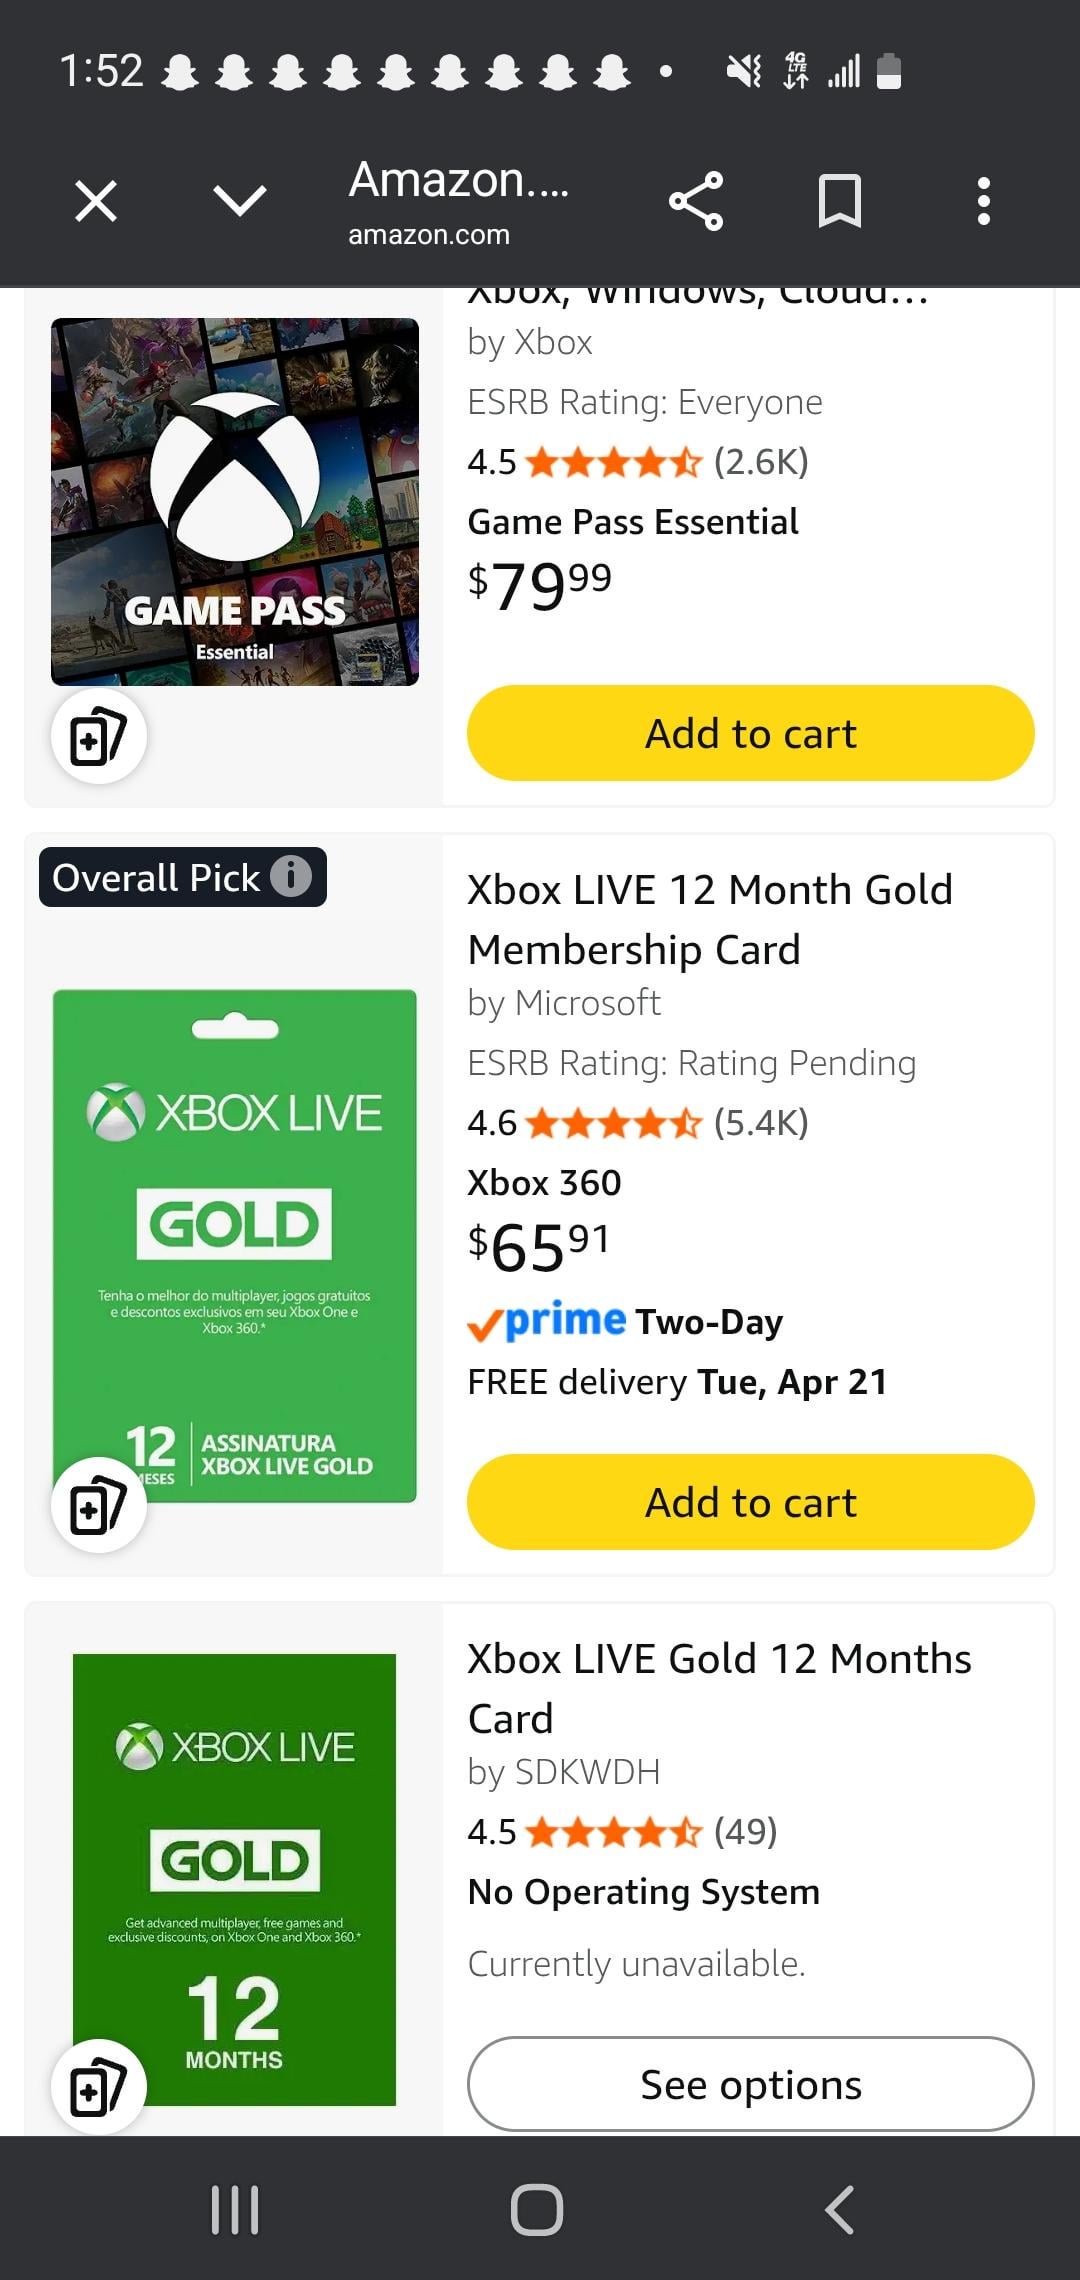This screenshot has height=2280, width=1080.
Task: Open the three-dot overflow menu
Action: click(x=984, y=201)
